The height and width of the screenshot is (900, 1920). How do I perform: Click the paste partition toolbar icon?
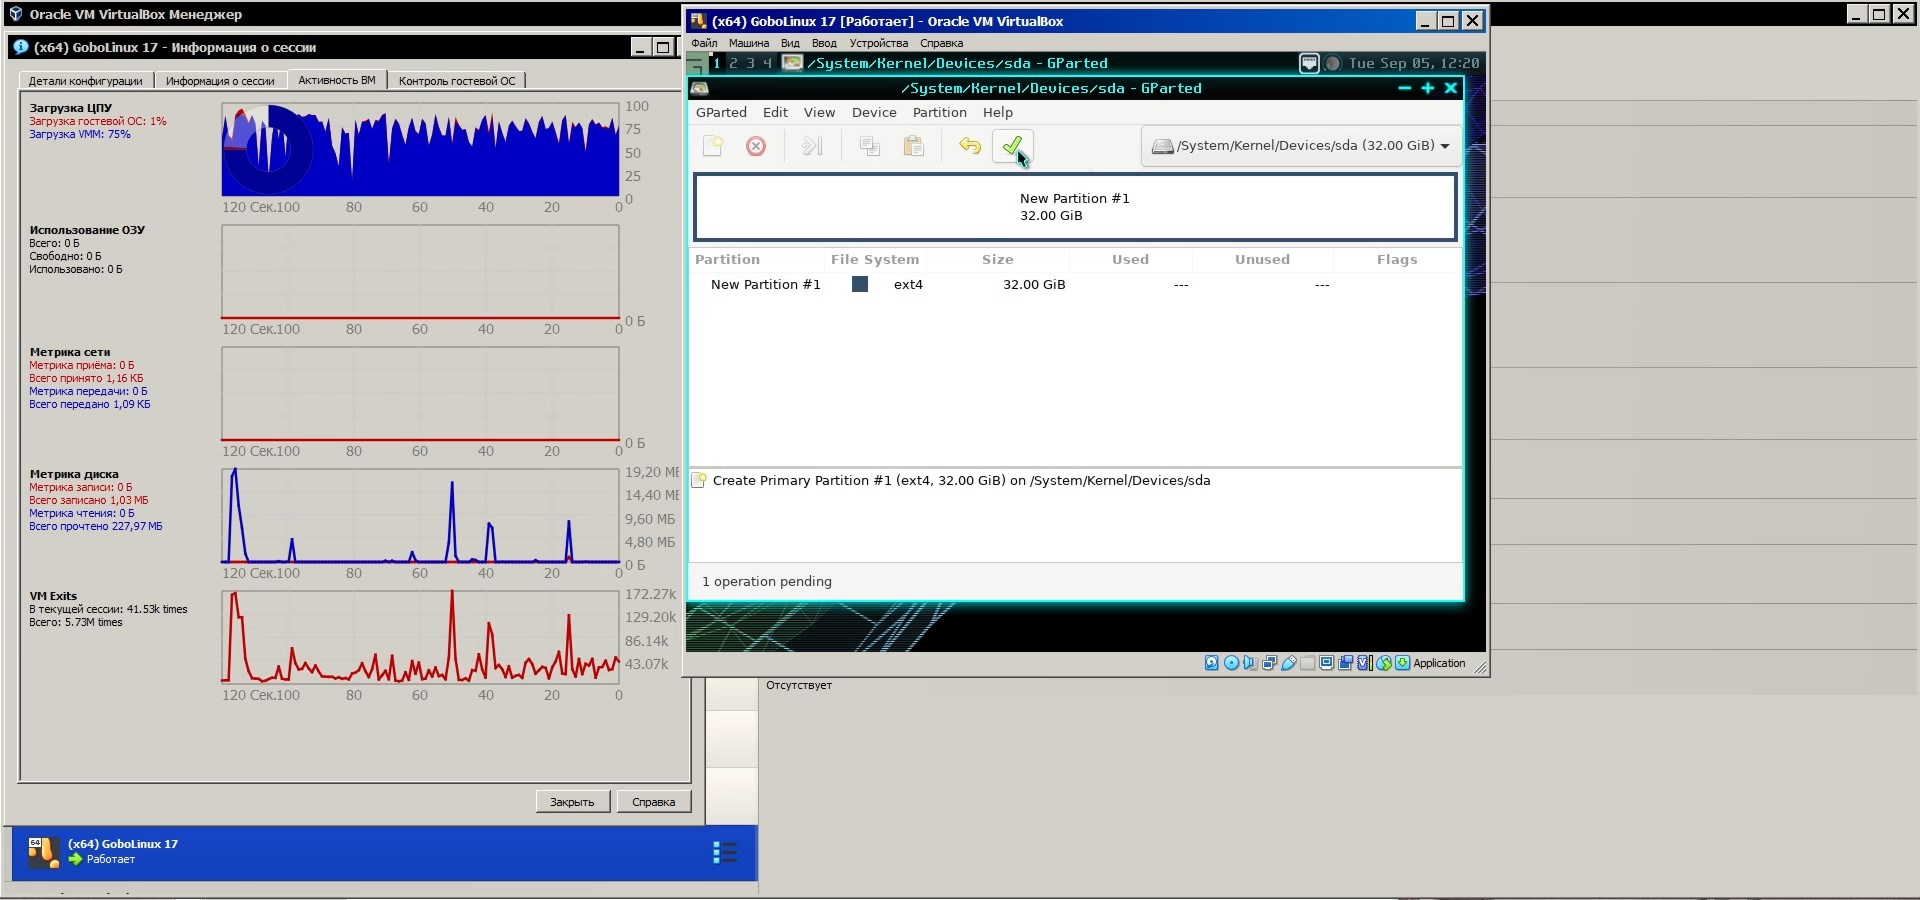click(x=913, y=146)
